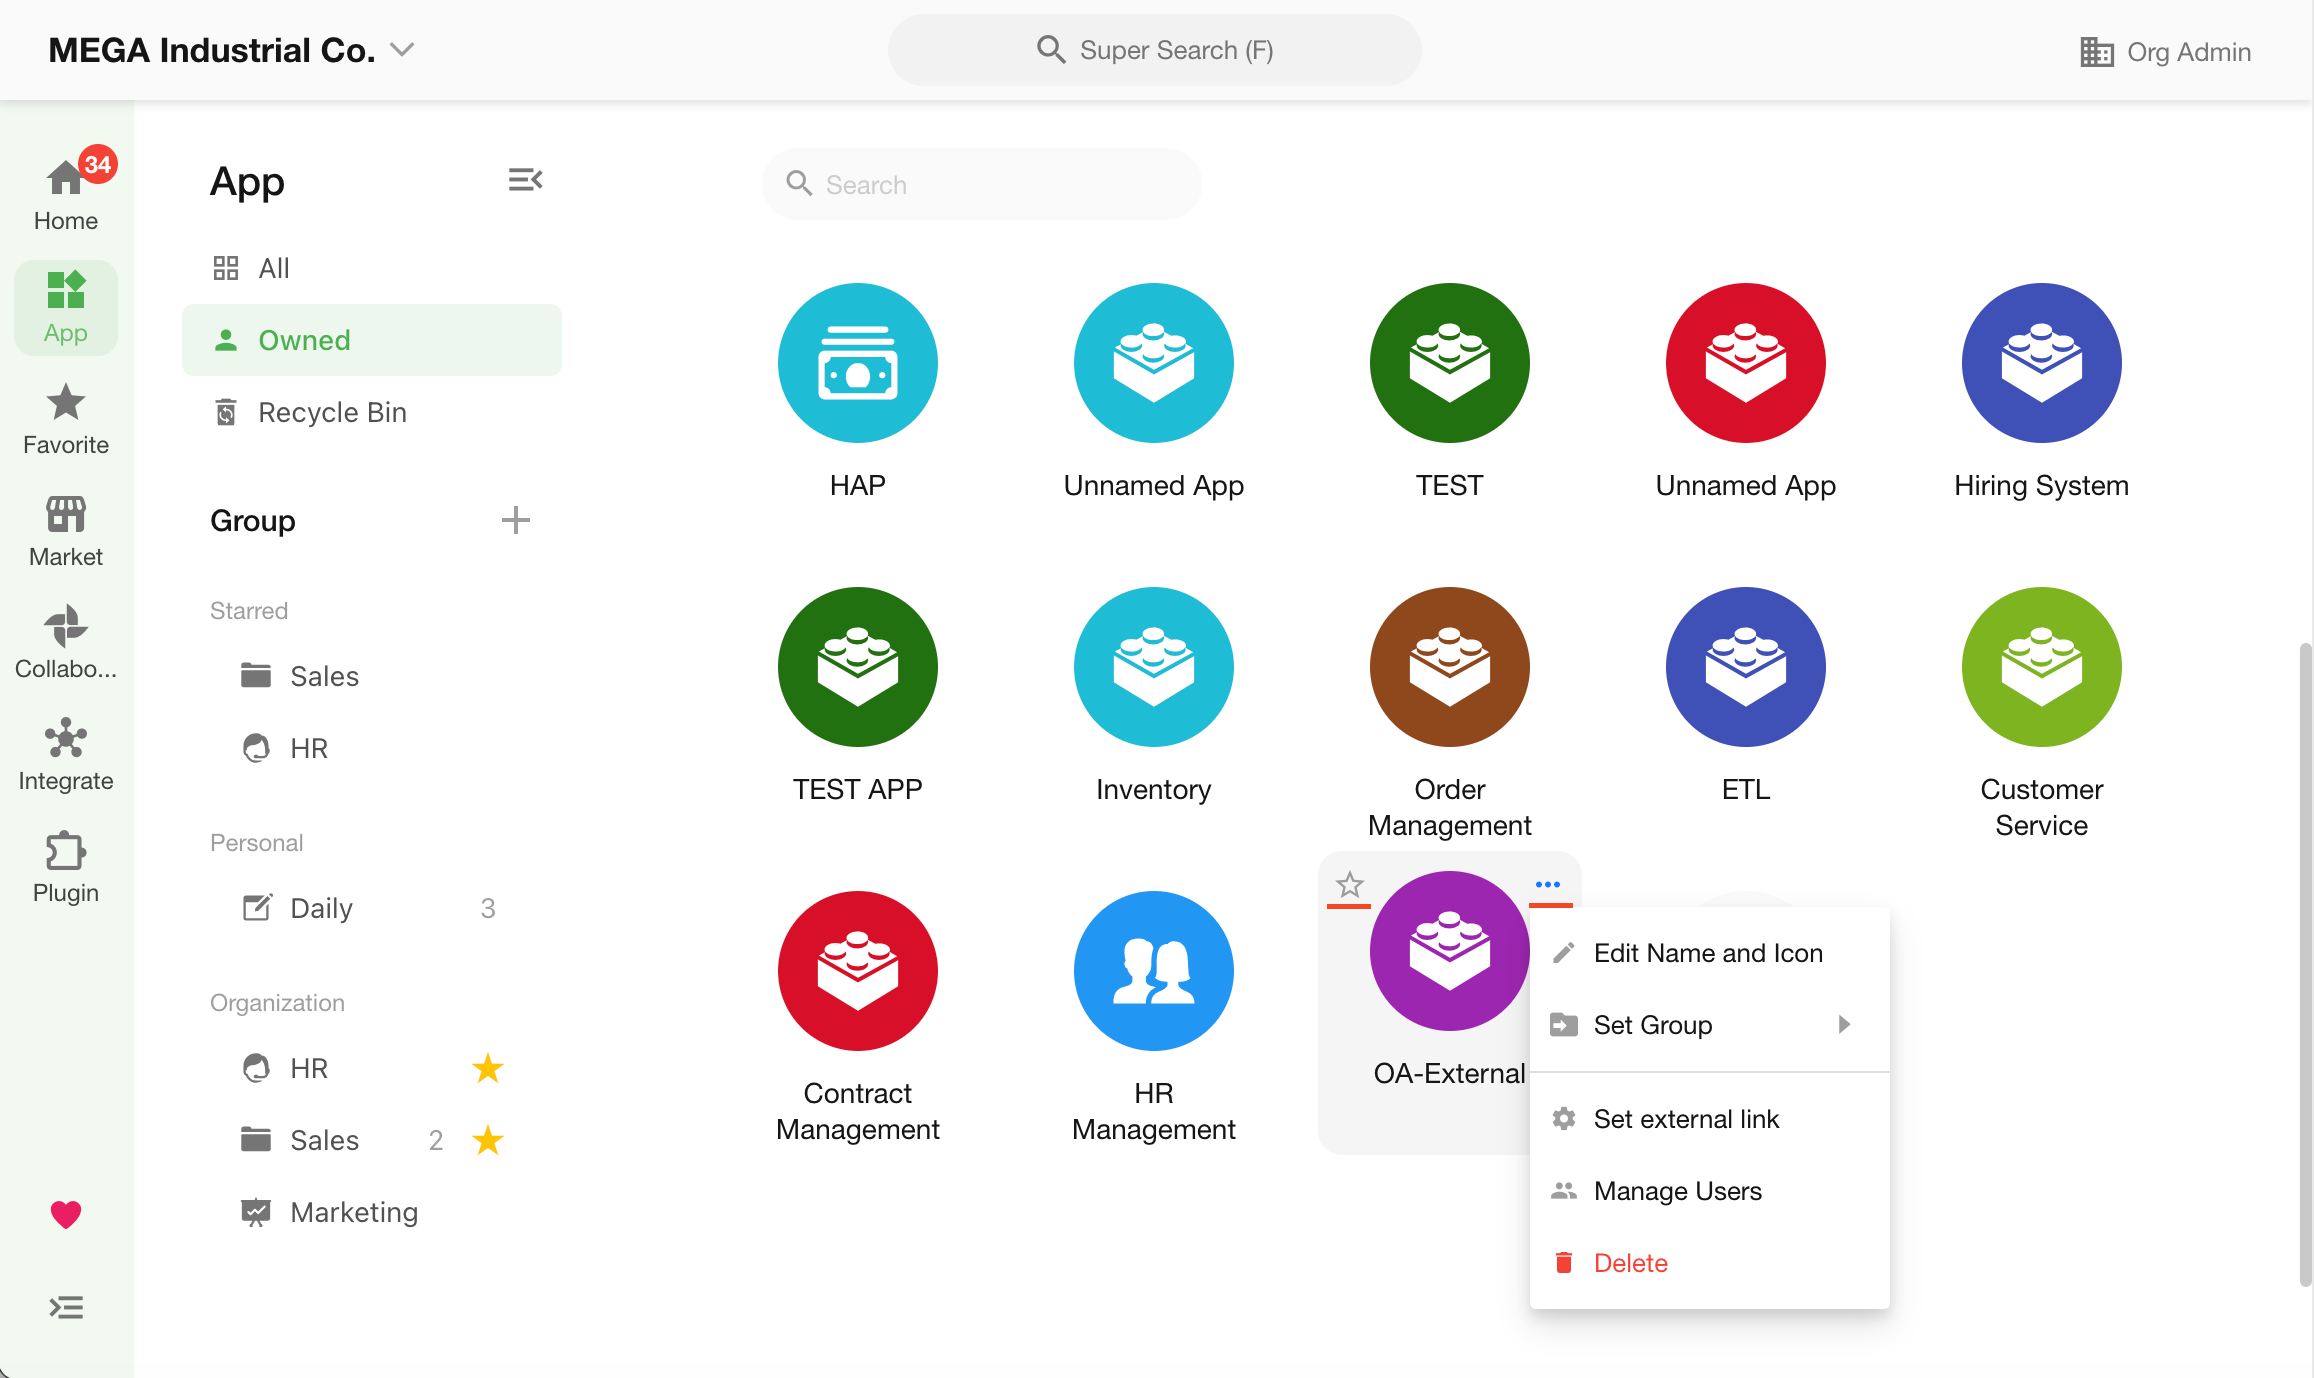Viewport: 2316px width, 1378px height.
Task: Open the Integrate sidebar section
Action: coord(66,755)
